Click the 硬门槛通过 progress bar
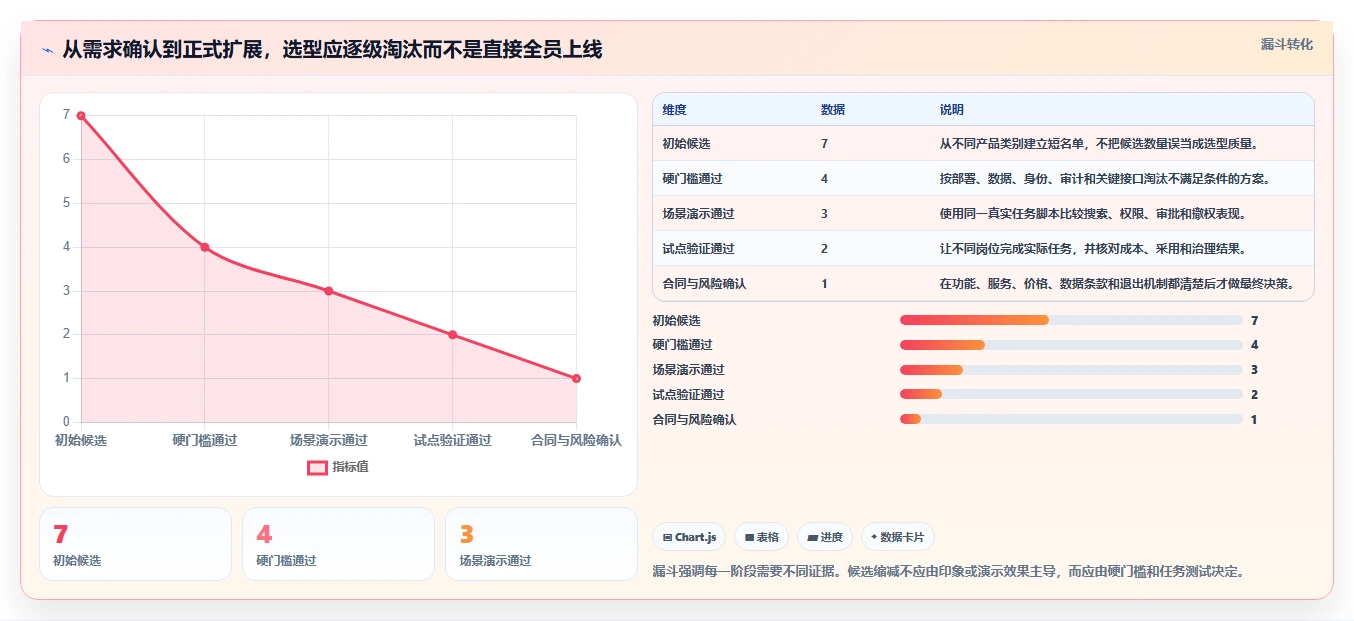1354x621 pixels. (x=1071, y=345)
